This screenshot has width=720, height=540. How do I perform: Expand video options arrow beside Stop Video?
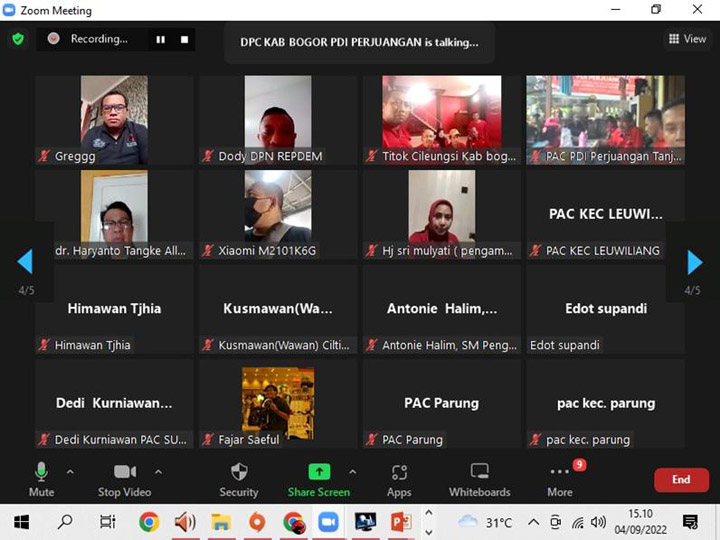158,472
